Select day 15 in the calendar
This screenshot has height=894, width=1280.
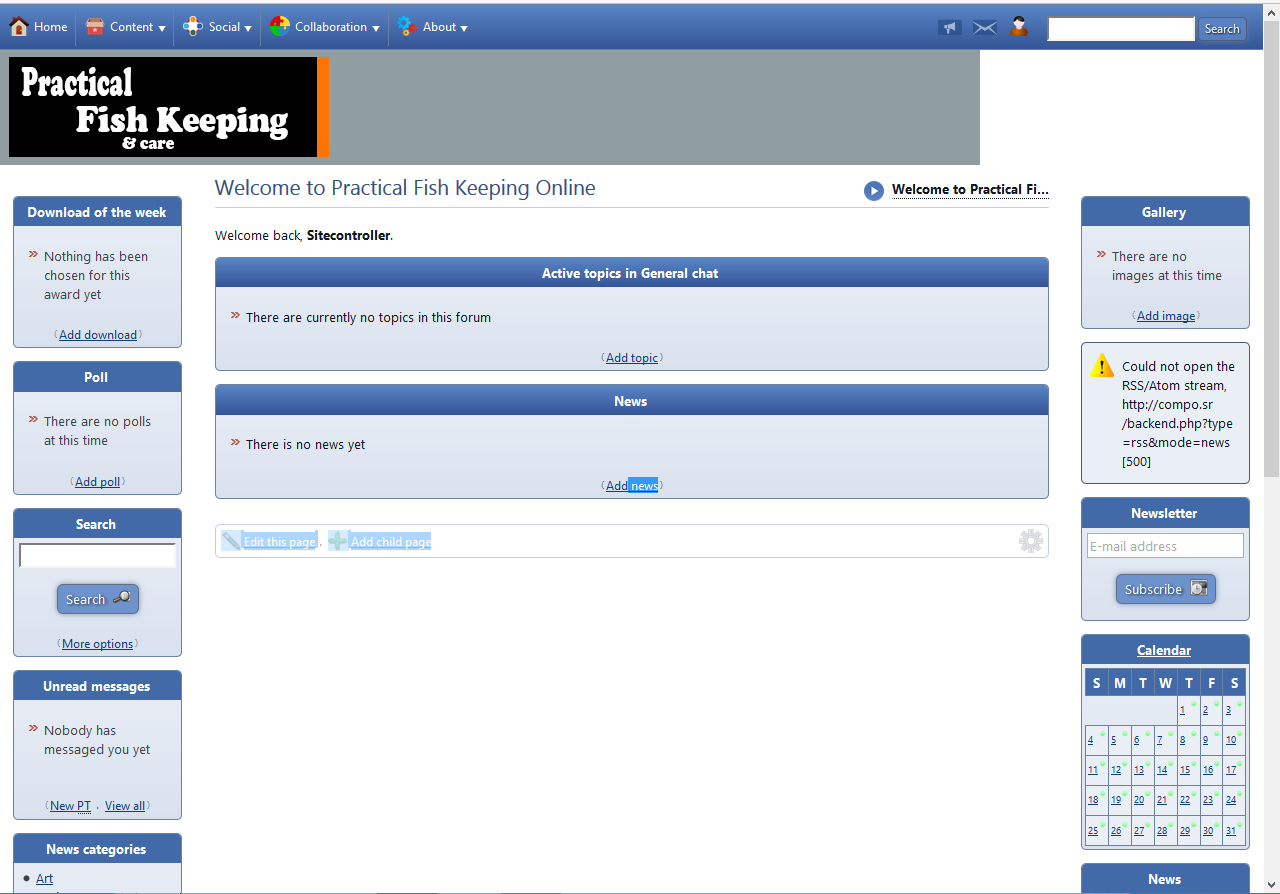[1185, 770]
